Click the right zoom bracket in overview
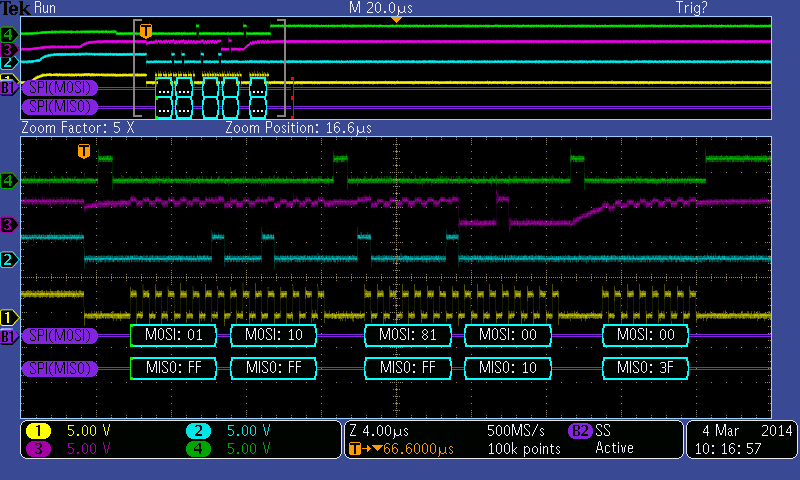The image size is (800, 480). tap(282, 68)
